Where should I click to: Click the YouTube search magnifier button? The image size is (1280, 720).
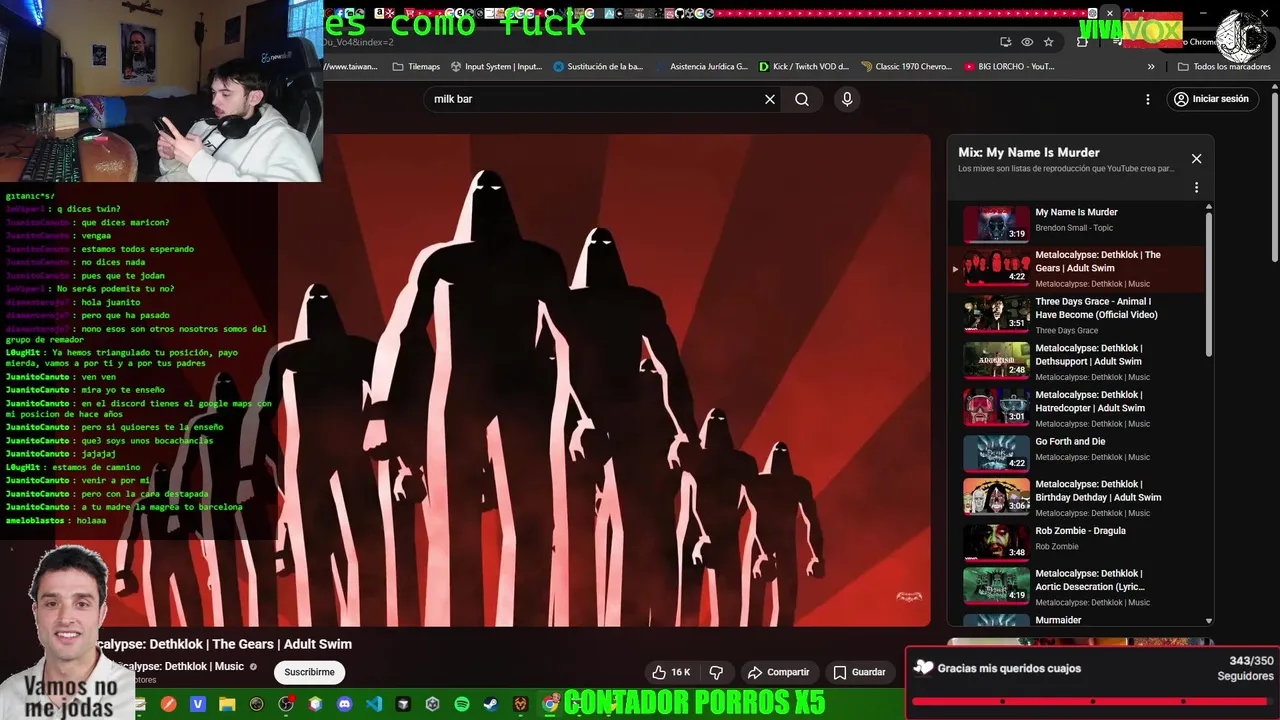(x=802, y=99)
